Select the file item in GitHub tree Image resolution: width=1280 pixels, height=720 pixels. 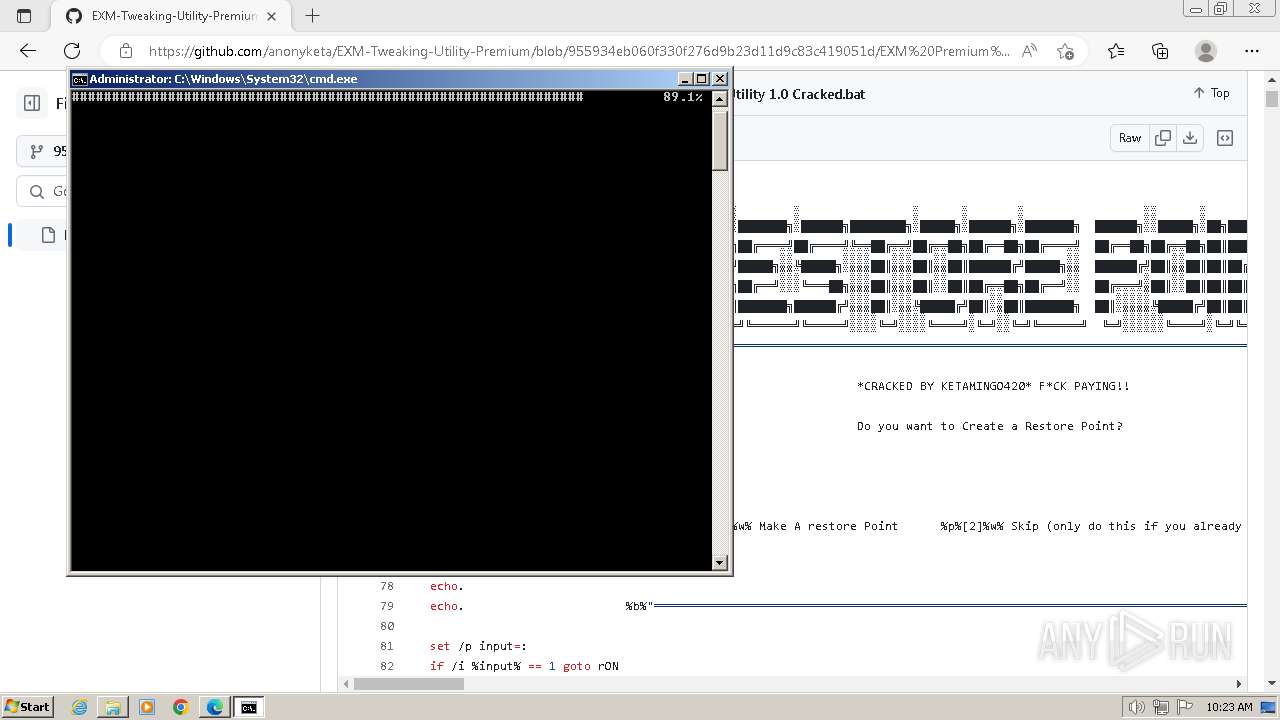coord(43,235)
